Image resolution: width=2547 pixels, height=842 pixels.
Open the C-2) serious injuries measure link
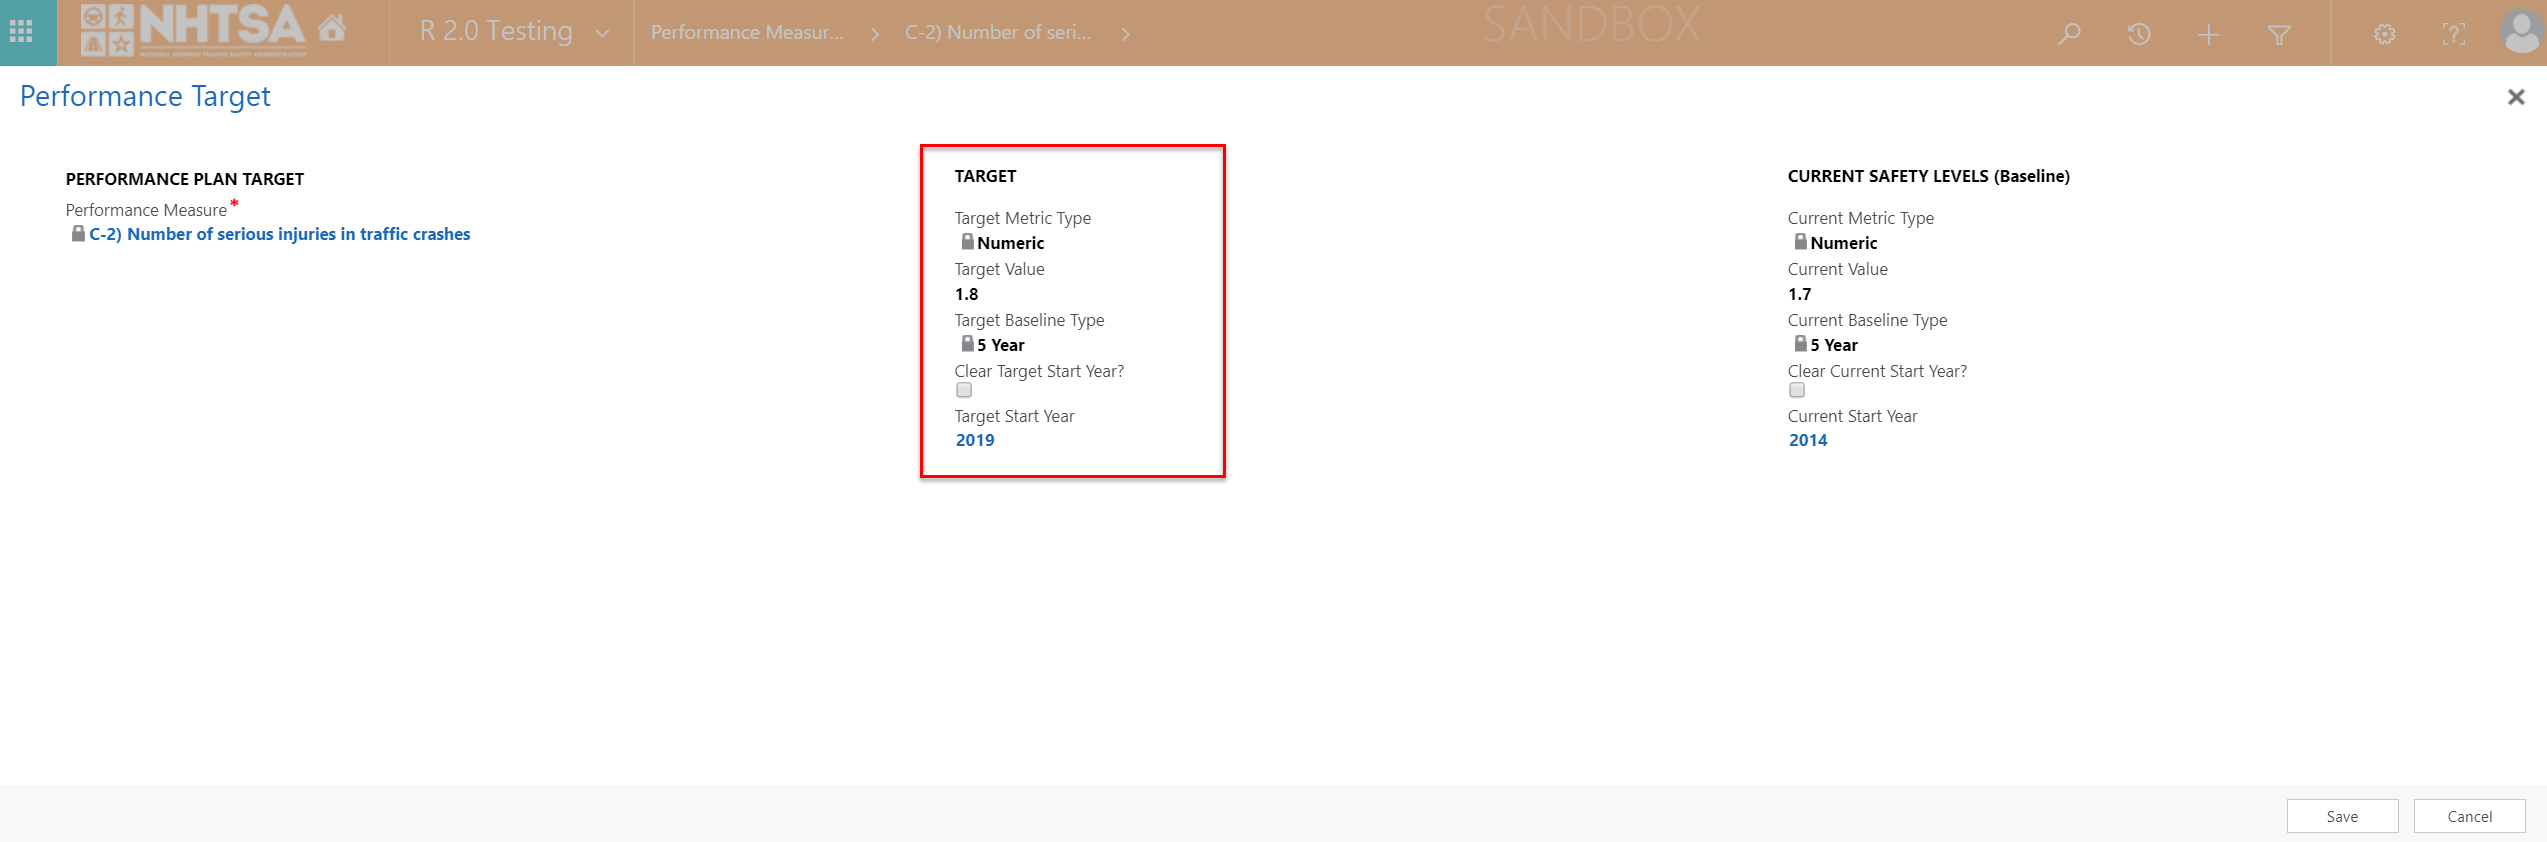coord(279,234)
